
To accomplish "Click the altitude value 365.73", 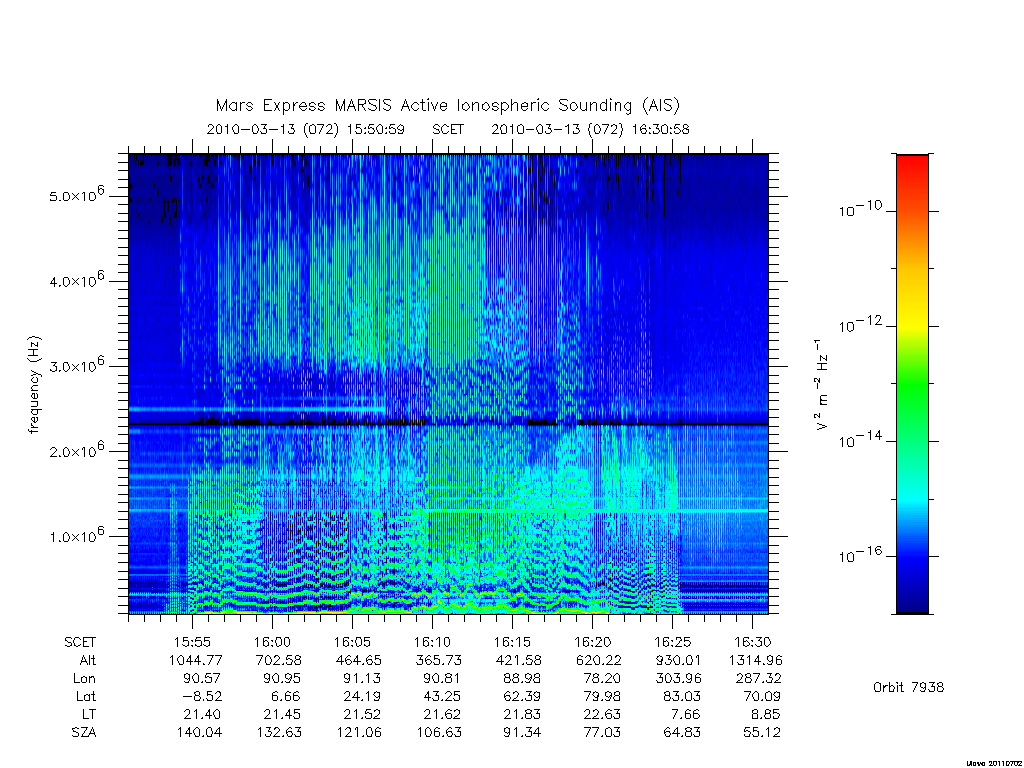I will [439, 660].
